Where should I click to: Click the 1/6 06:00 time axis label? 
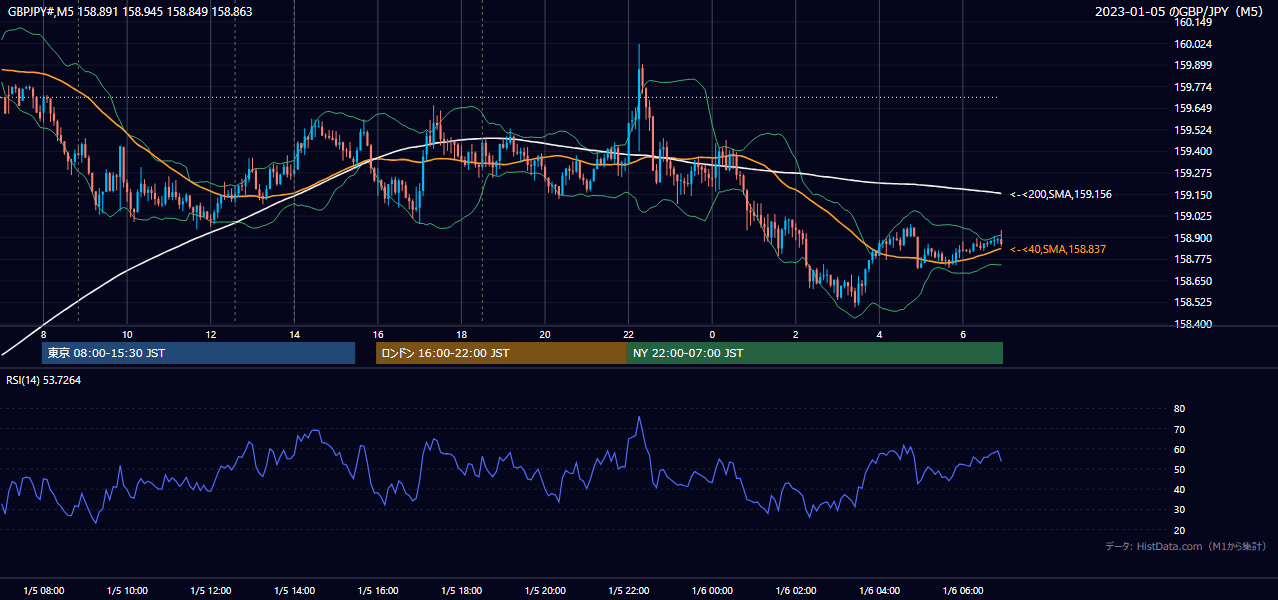coord(963,591)
